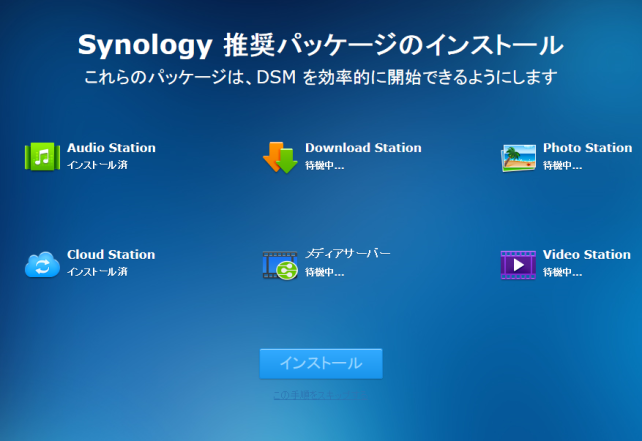Click 待機中 status under Photo Station
Image resolution: width=642 pixels, height=441 pixels.
pos(563,165)
